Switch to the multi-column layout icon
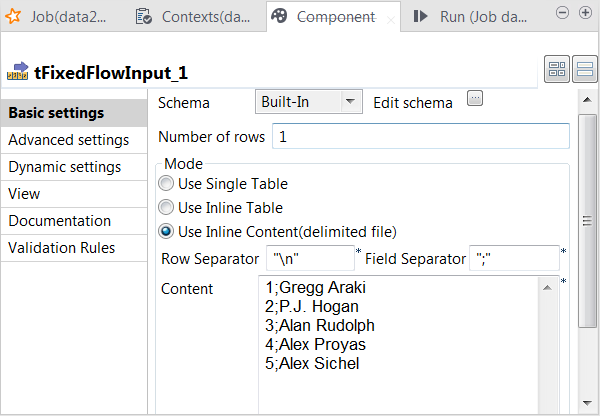Viewport: 600px width, 416px height. 557,70
